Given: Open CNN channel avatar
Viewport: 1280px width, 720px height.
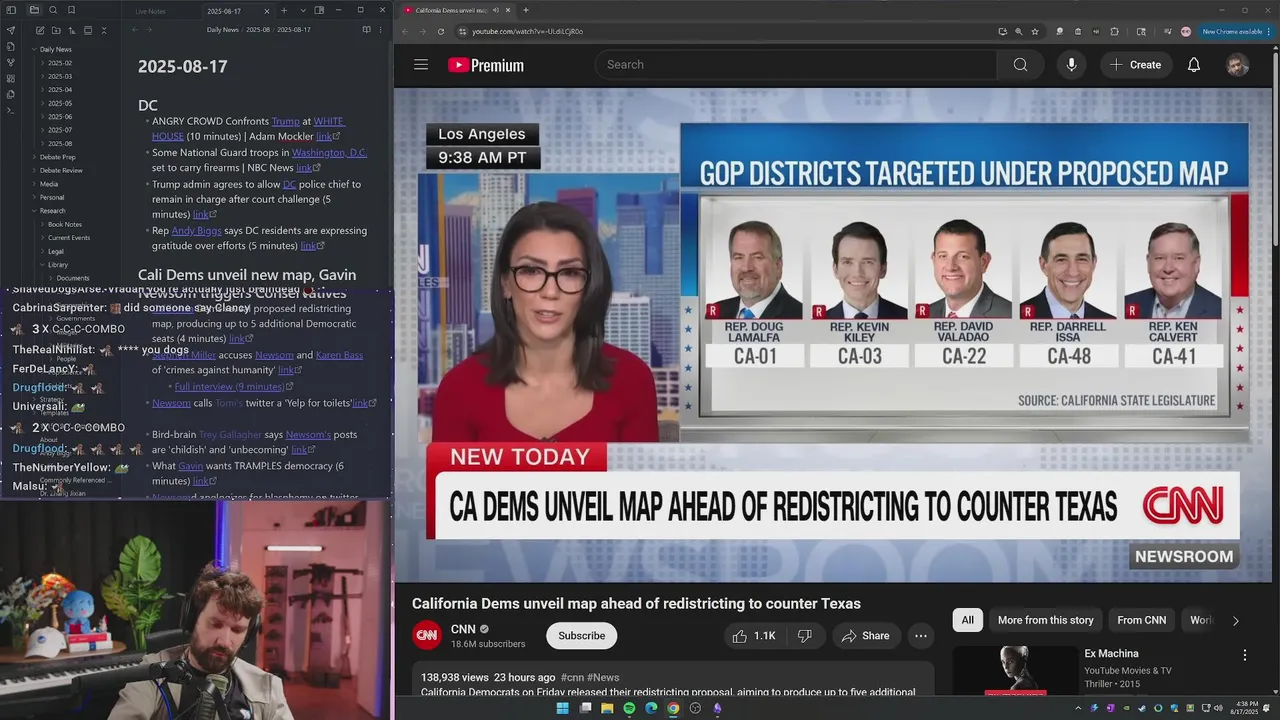Looking at the screenshot, I should (x=427, y=635).
